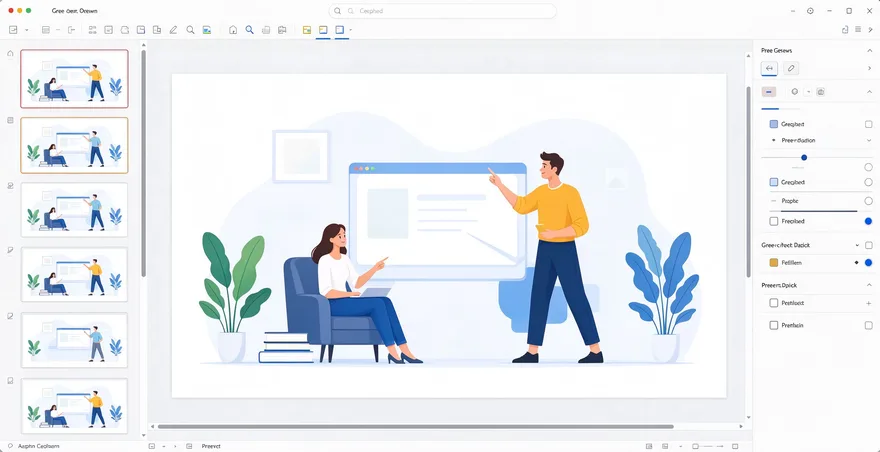This screenshot has width=880, height=452.
Task: Click the small icon beside fourth thumbnail
Action: pos(10,250)
